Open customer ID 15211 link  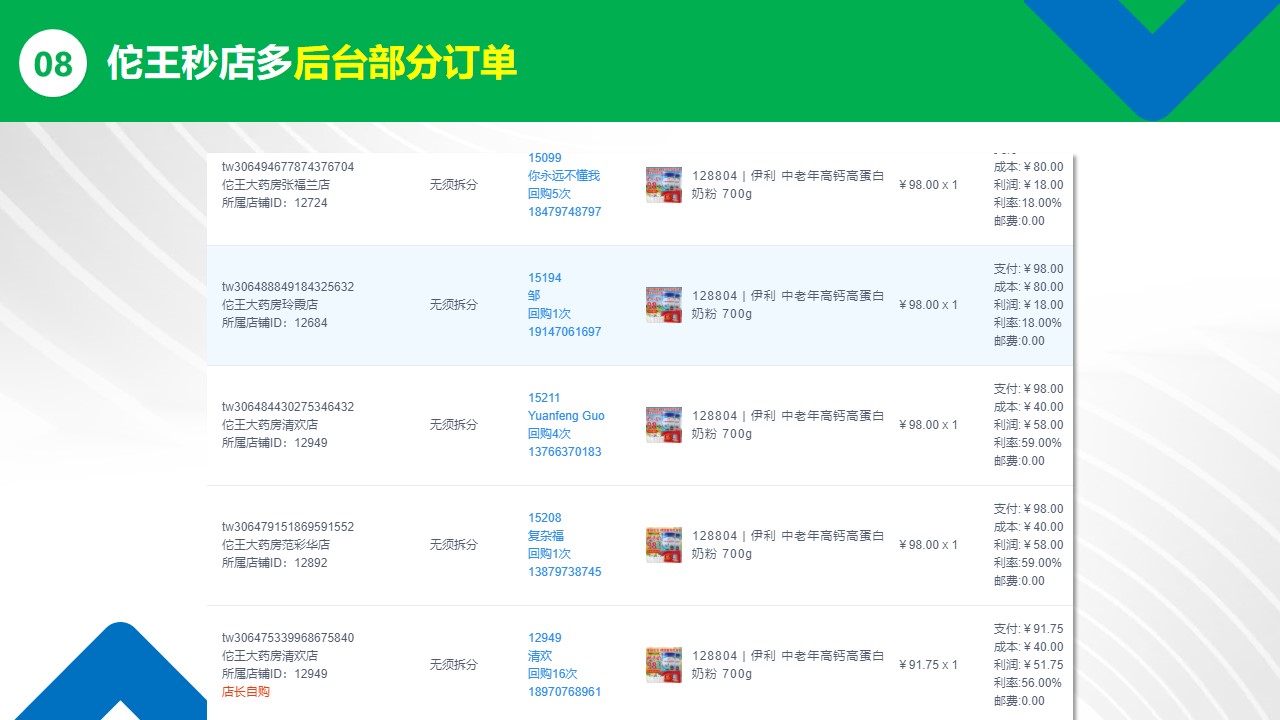click(x=545, y=398)
